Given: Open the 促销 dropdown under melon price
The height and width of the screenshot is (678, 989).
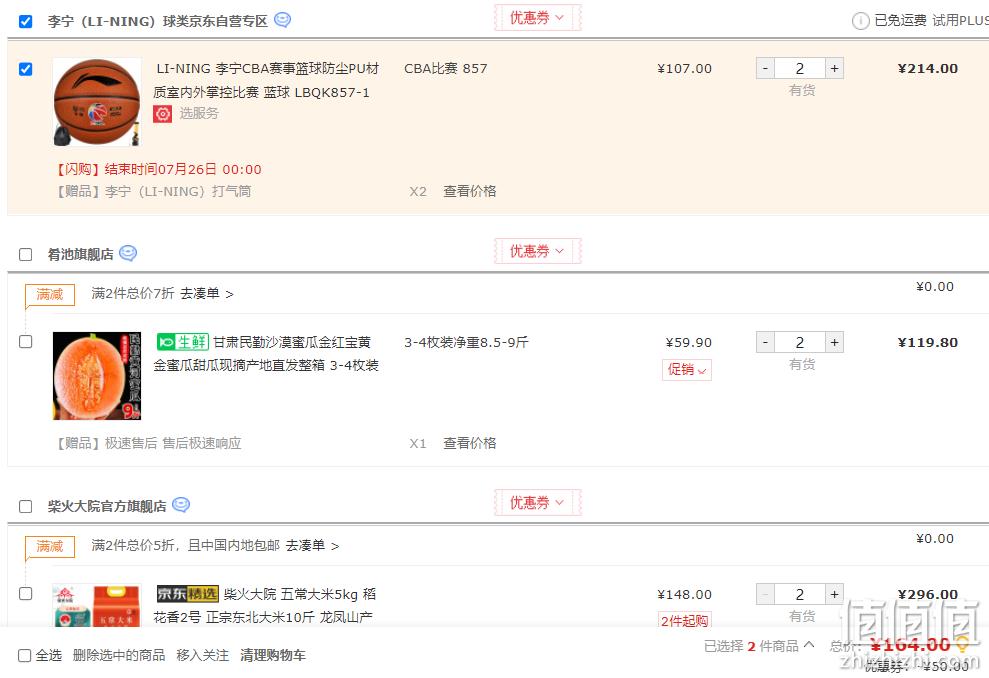Looking at the screenshot, I should coord(687,370).
